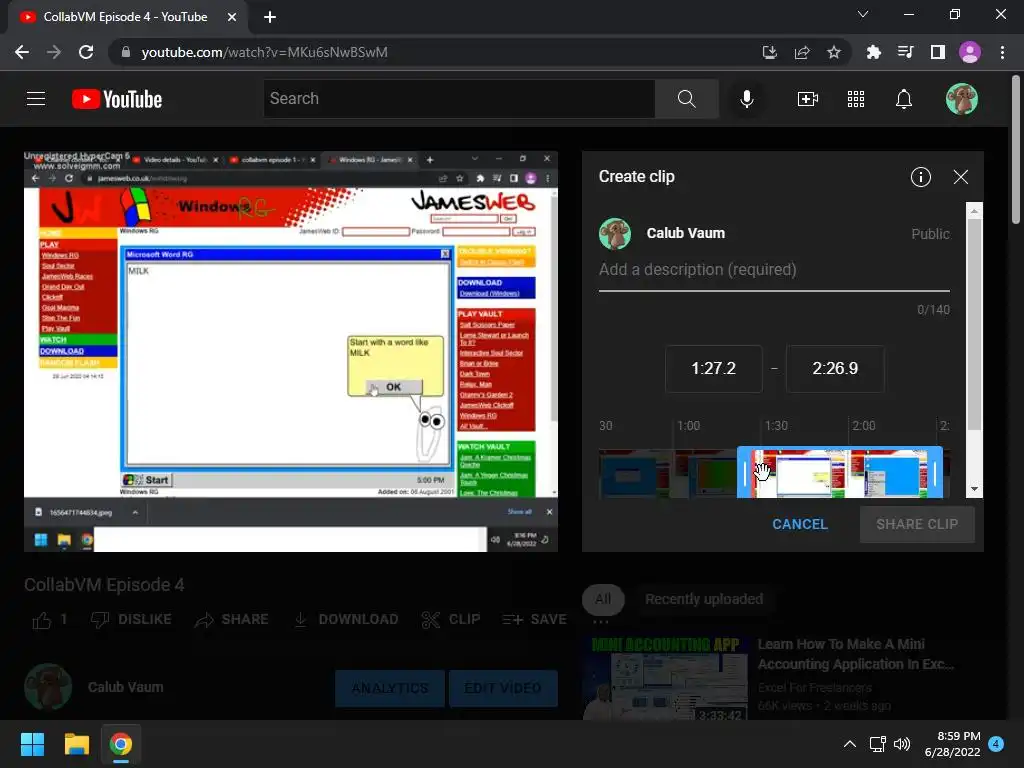
Task: Open Chrome tab search chevron
Action: [863, 14]
